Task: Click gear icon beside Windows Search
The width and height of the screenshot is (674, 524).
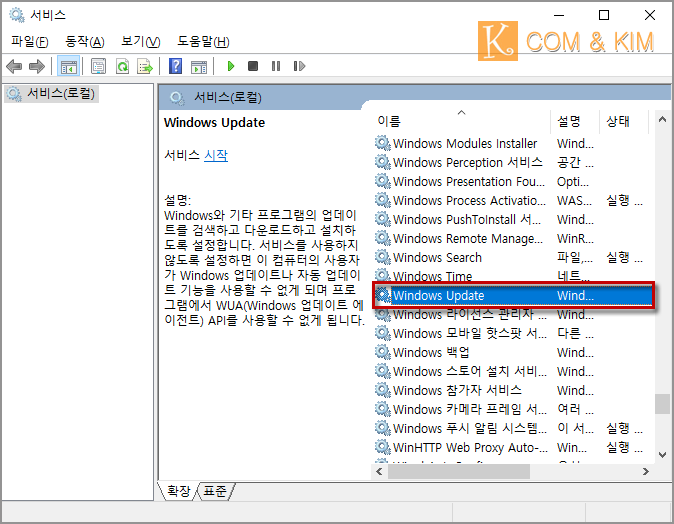Action: (382, 257)
